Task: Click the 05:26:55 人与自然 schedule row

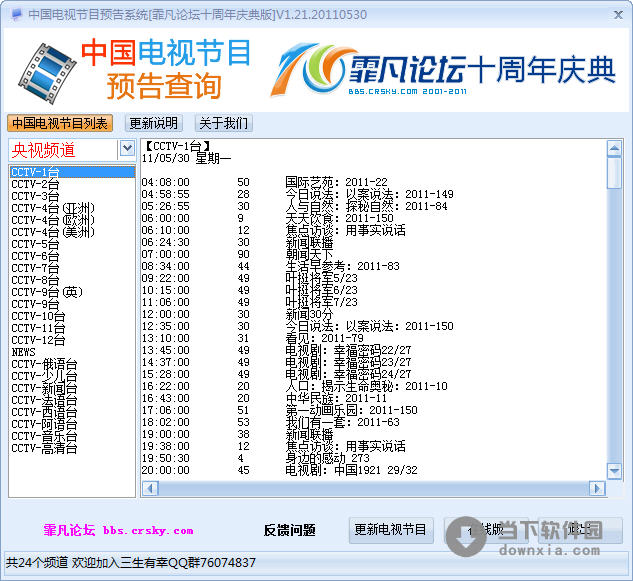Action: tap(295, 206)
